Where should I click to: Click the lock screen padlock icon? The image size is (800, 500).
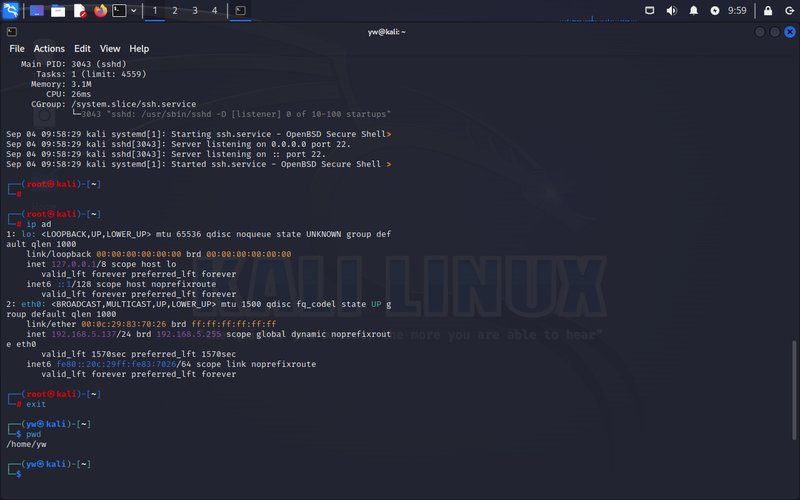click(x=767, y=11)
